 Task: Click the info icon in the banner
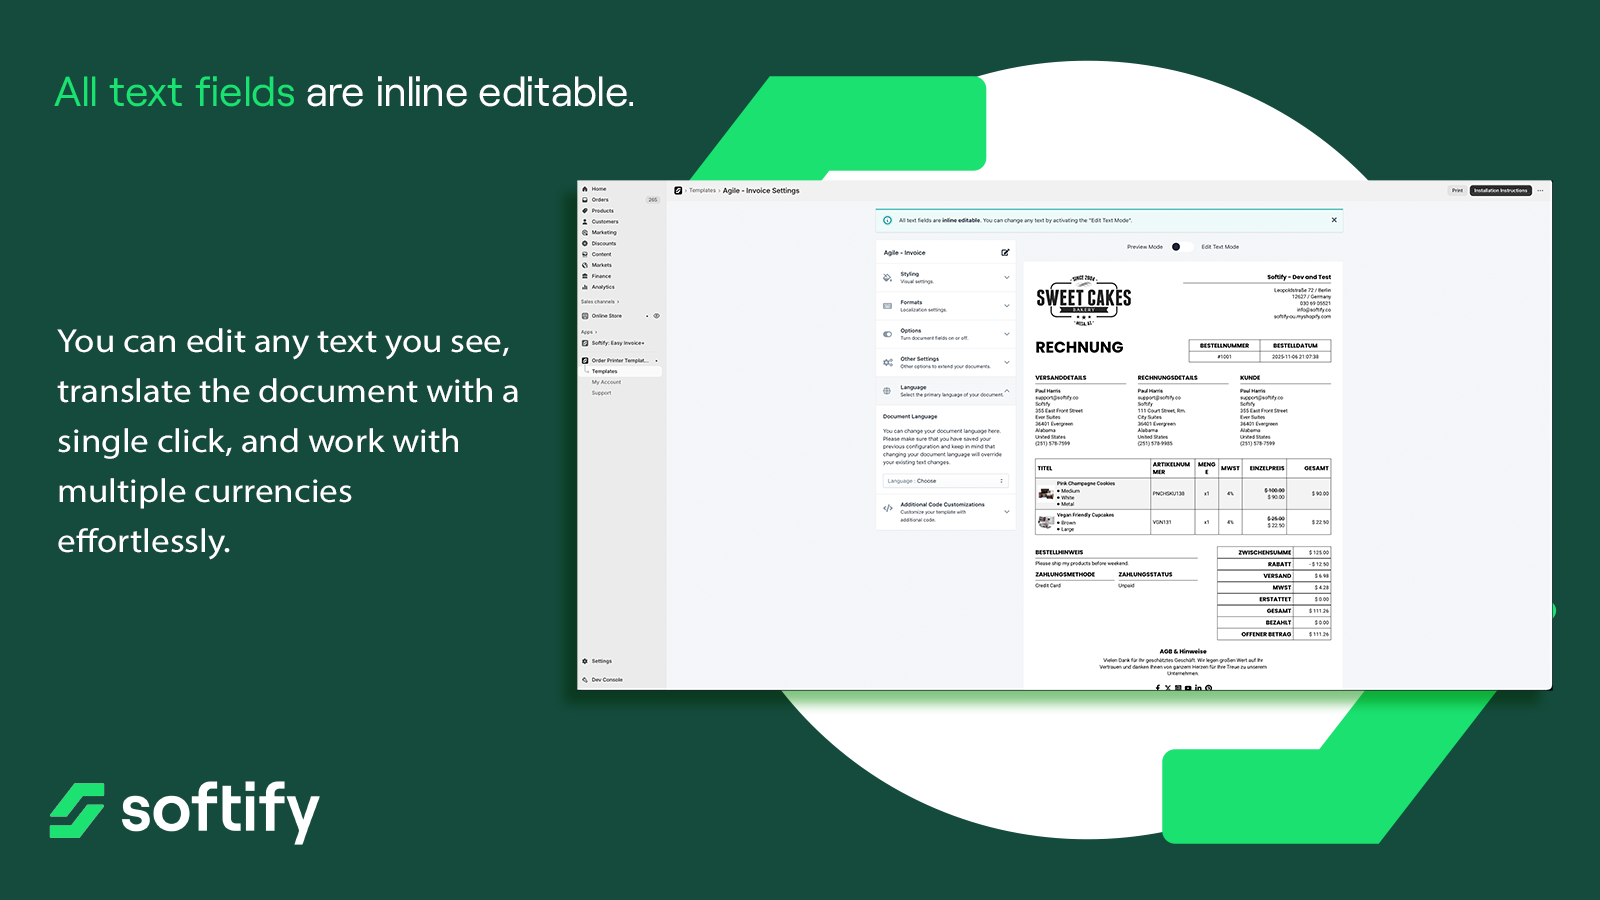(x=887, y=221)
